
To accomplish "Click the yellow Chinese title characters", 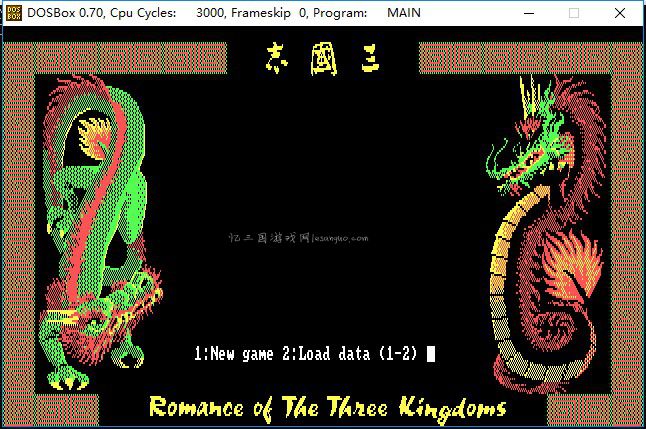I will [x=322, y=59].
